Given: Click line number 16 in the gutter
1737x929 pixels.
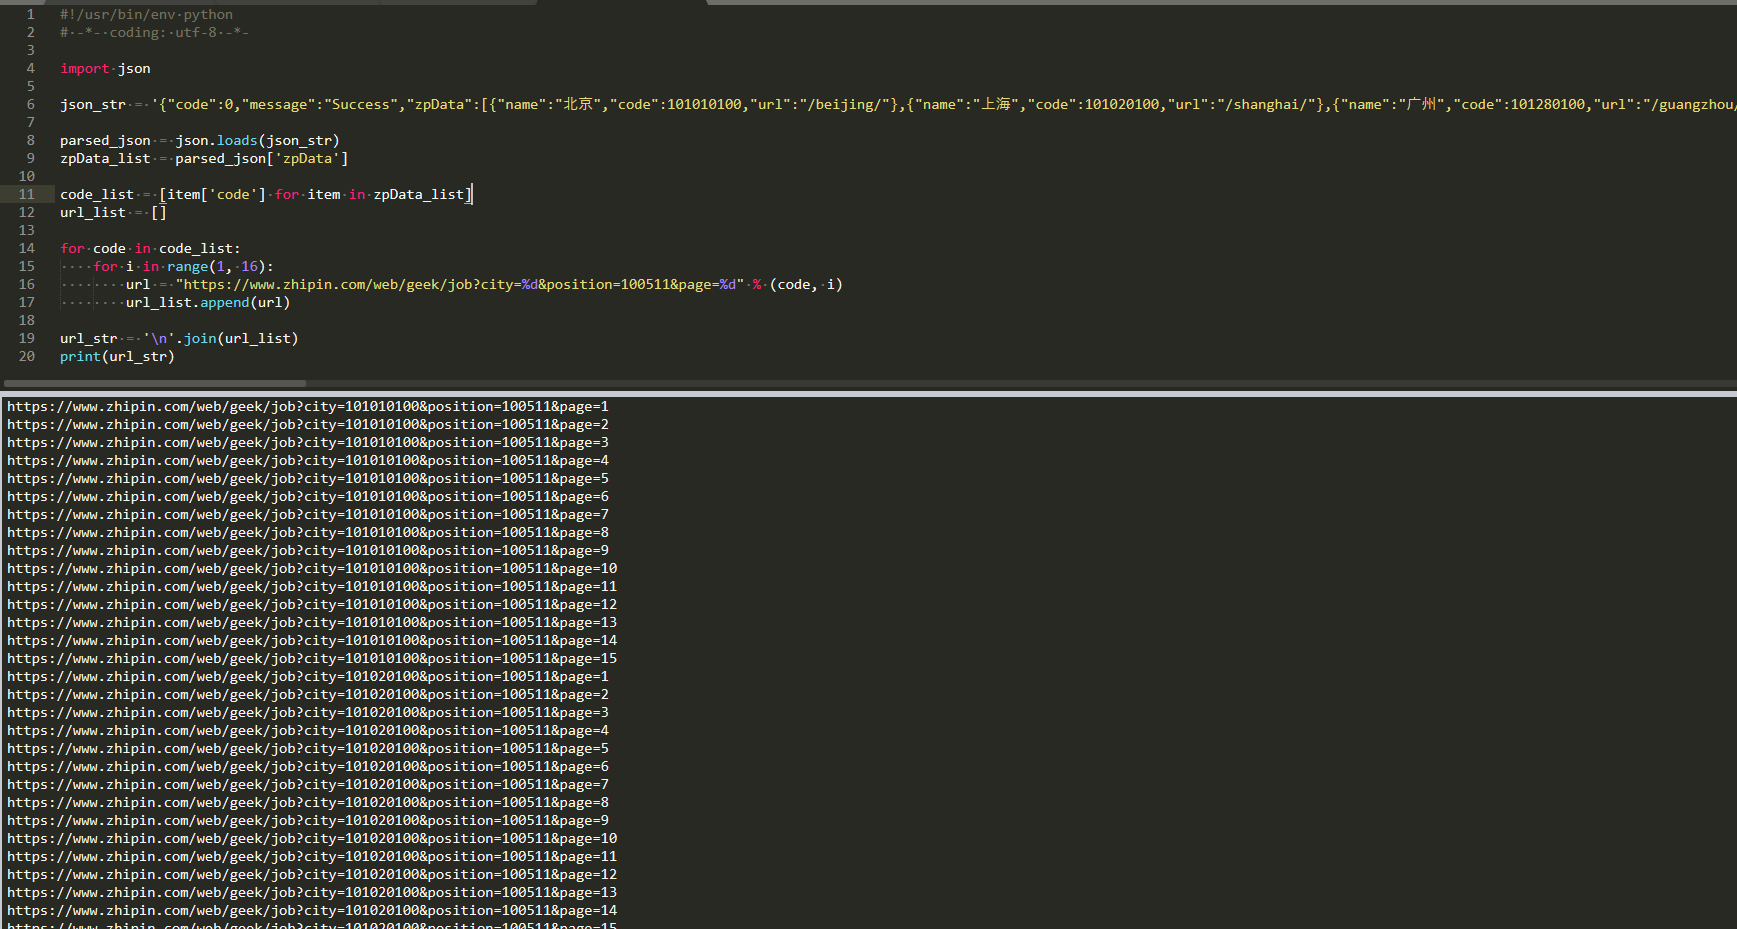Looking at the screenshot, I should pos(26,284).
